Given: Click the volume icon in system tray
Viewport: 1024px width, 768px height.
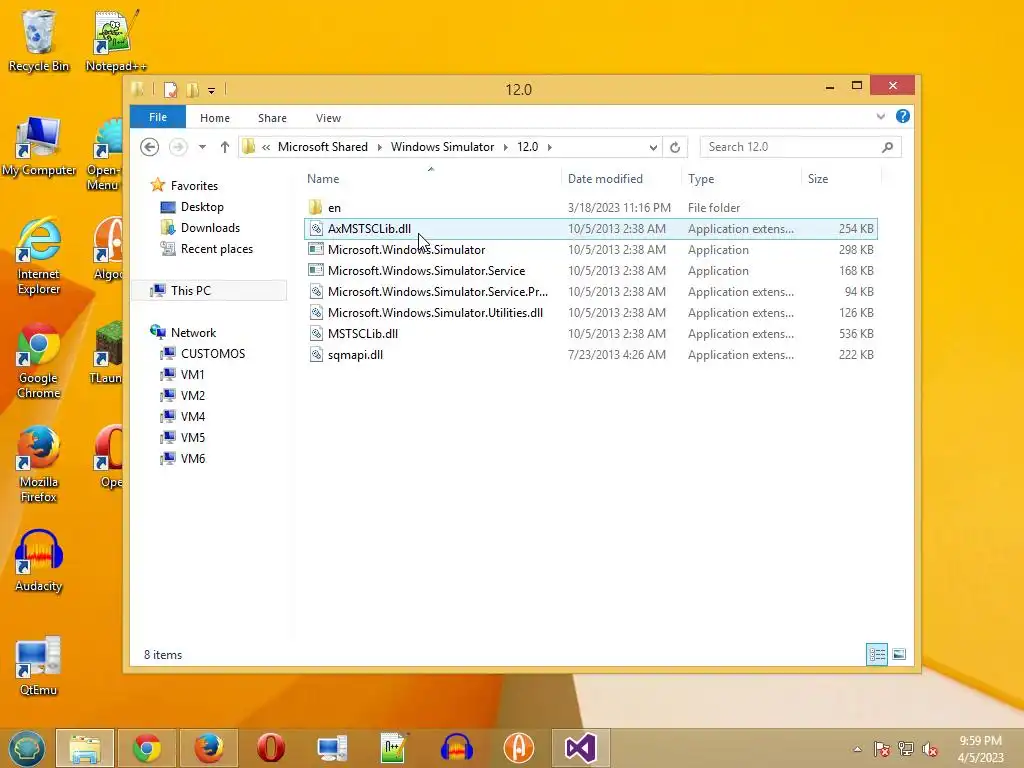Looking at the screenshot, I should click(930, 749).
